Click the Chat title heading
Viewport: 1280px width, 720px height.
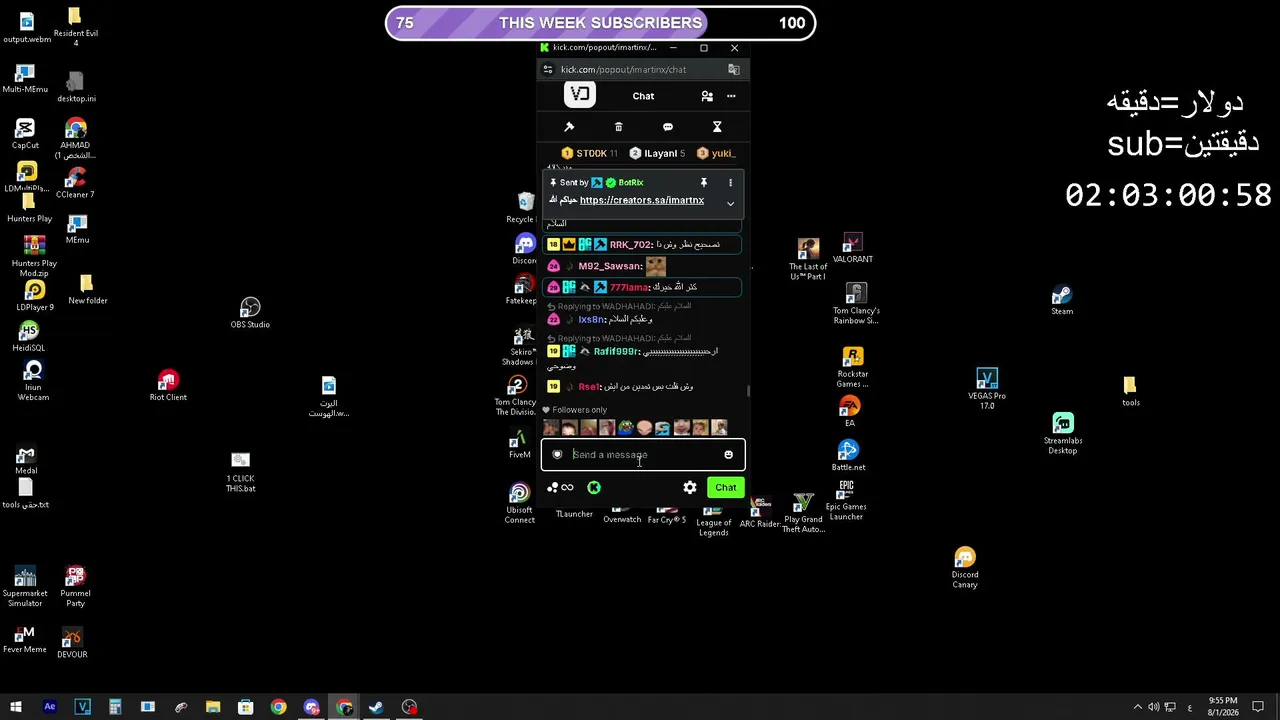[643, 96]
